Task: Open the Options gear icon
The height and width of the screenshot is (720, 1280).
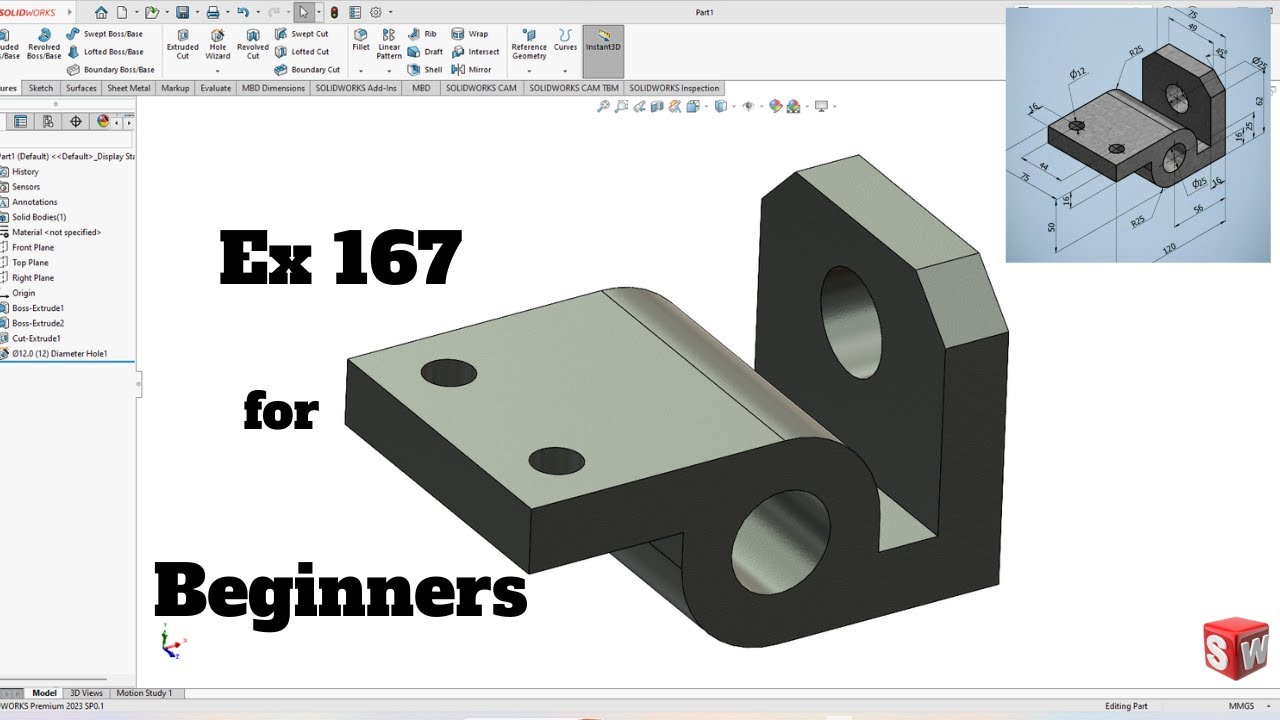Action: click(376, 13)
